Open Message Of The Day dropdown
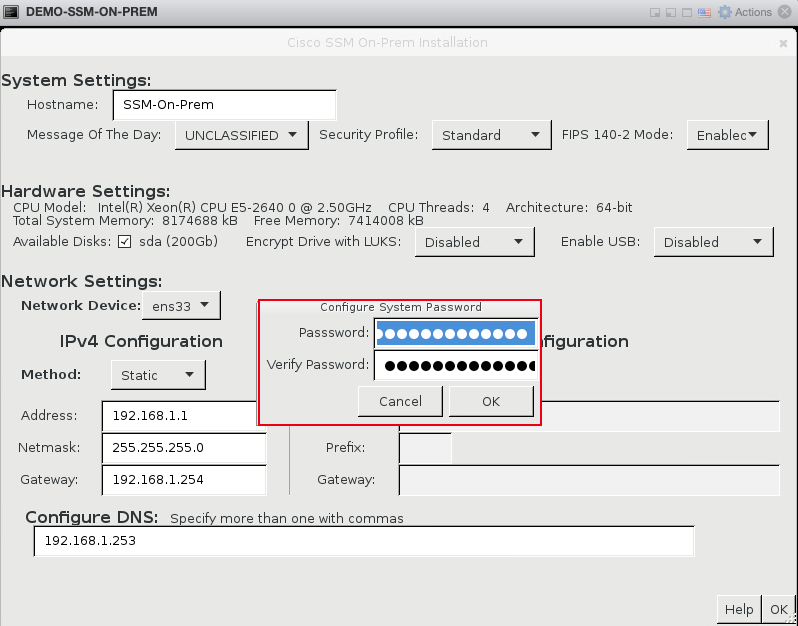Viewport: 798px width, 626px height. click(241, 135)
